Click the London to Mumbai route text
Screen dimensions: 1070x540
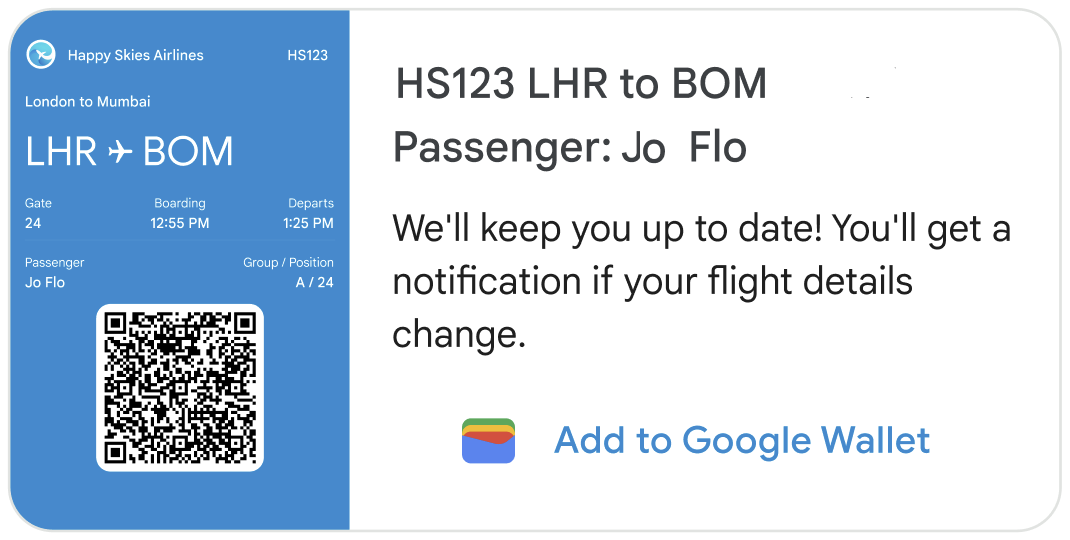(x=88, y=101)
